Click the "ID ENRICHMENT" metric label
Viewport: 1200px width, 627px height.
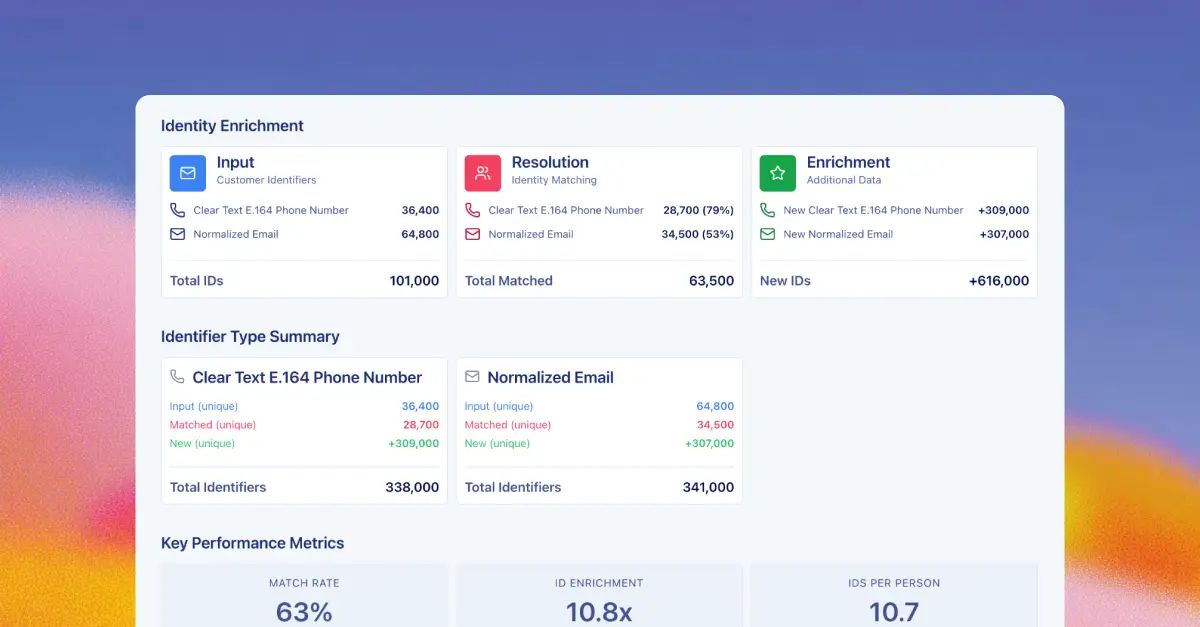(x=599, y=583)
